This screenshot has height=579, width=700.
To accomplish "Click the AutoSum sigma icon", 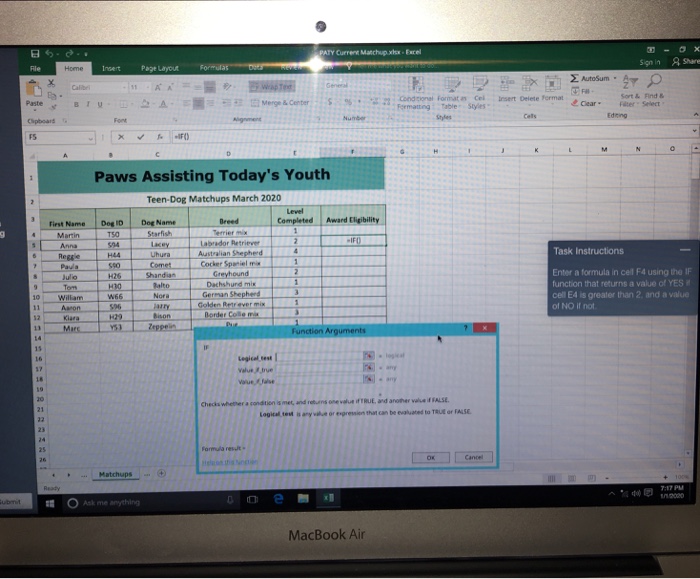I will pos(575,79).
